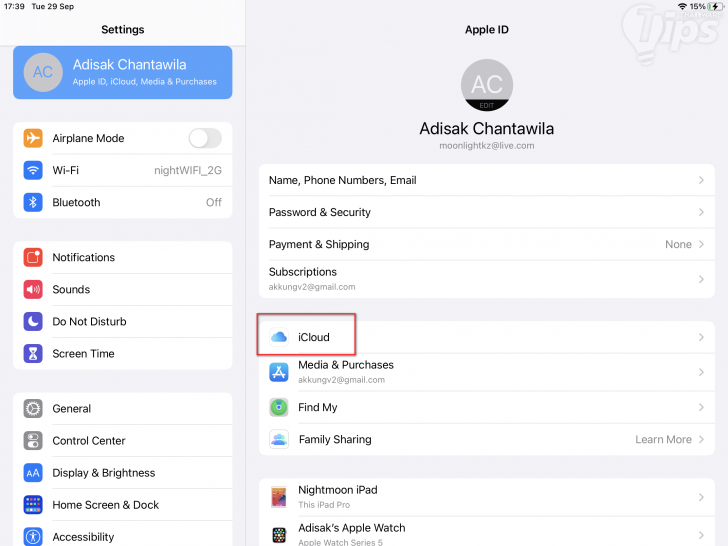
Task: Tap the Accessibility icon
Action: 33,537
